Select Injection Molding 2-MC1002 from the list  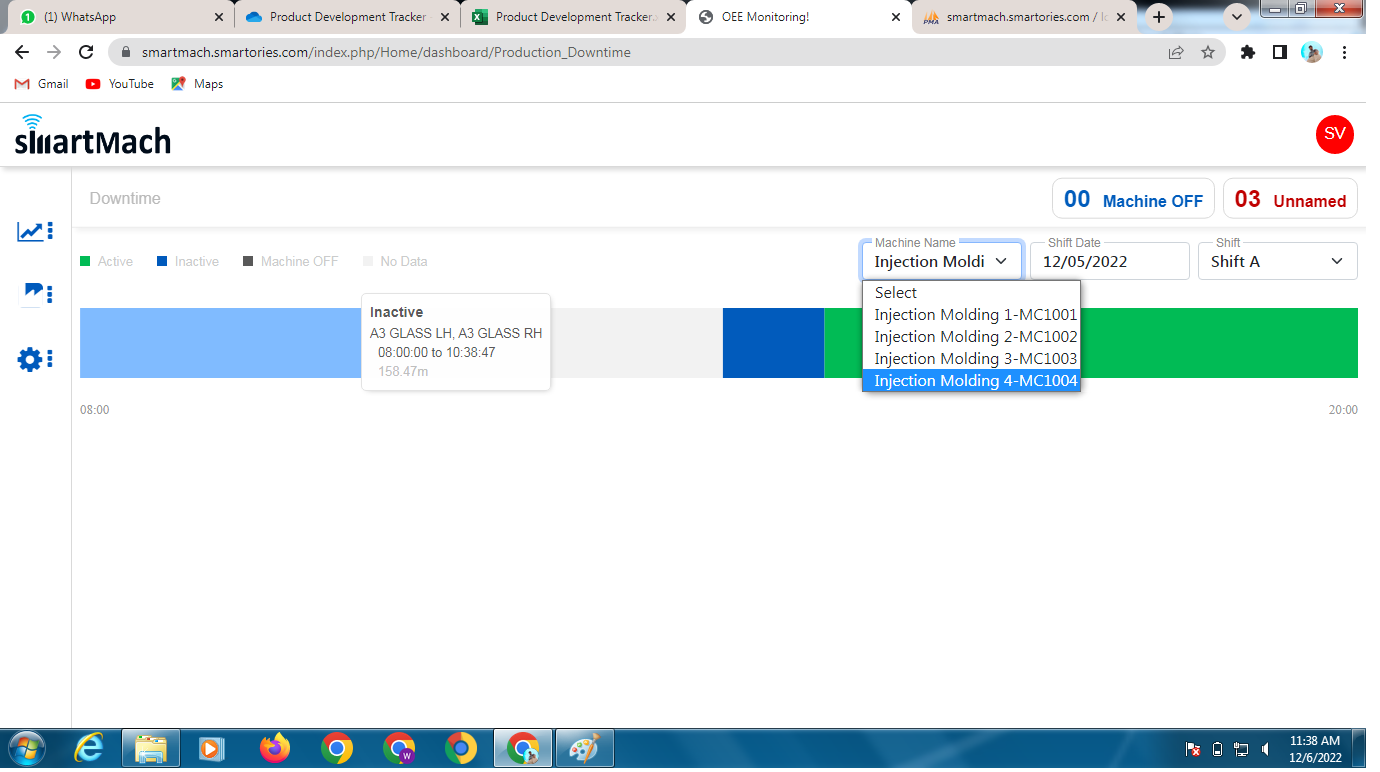pyautogui.click(x=975, y=336)
